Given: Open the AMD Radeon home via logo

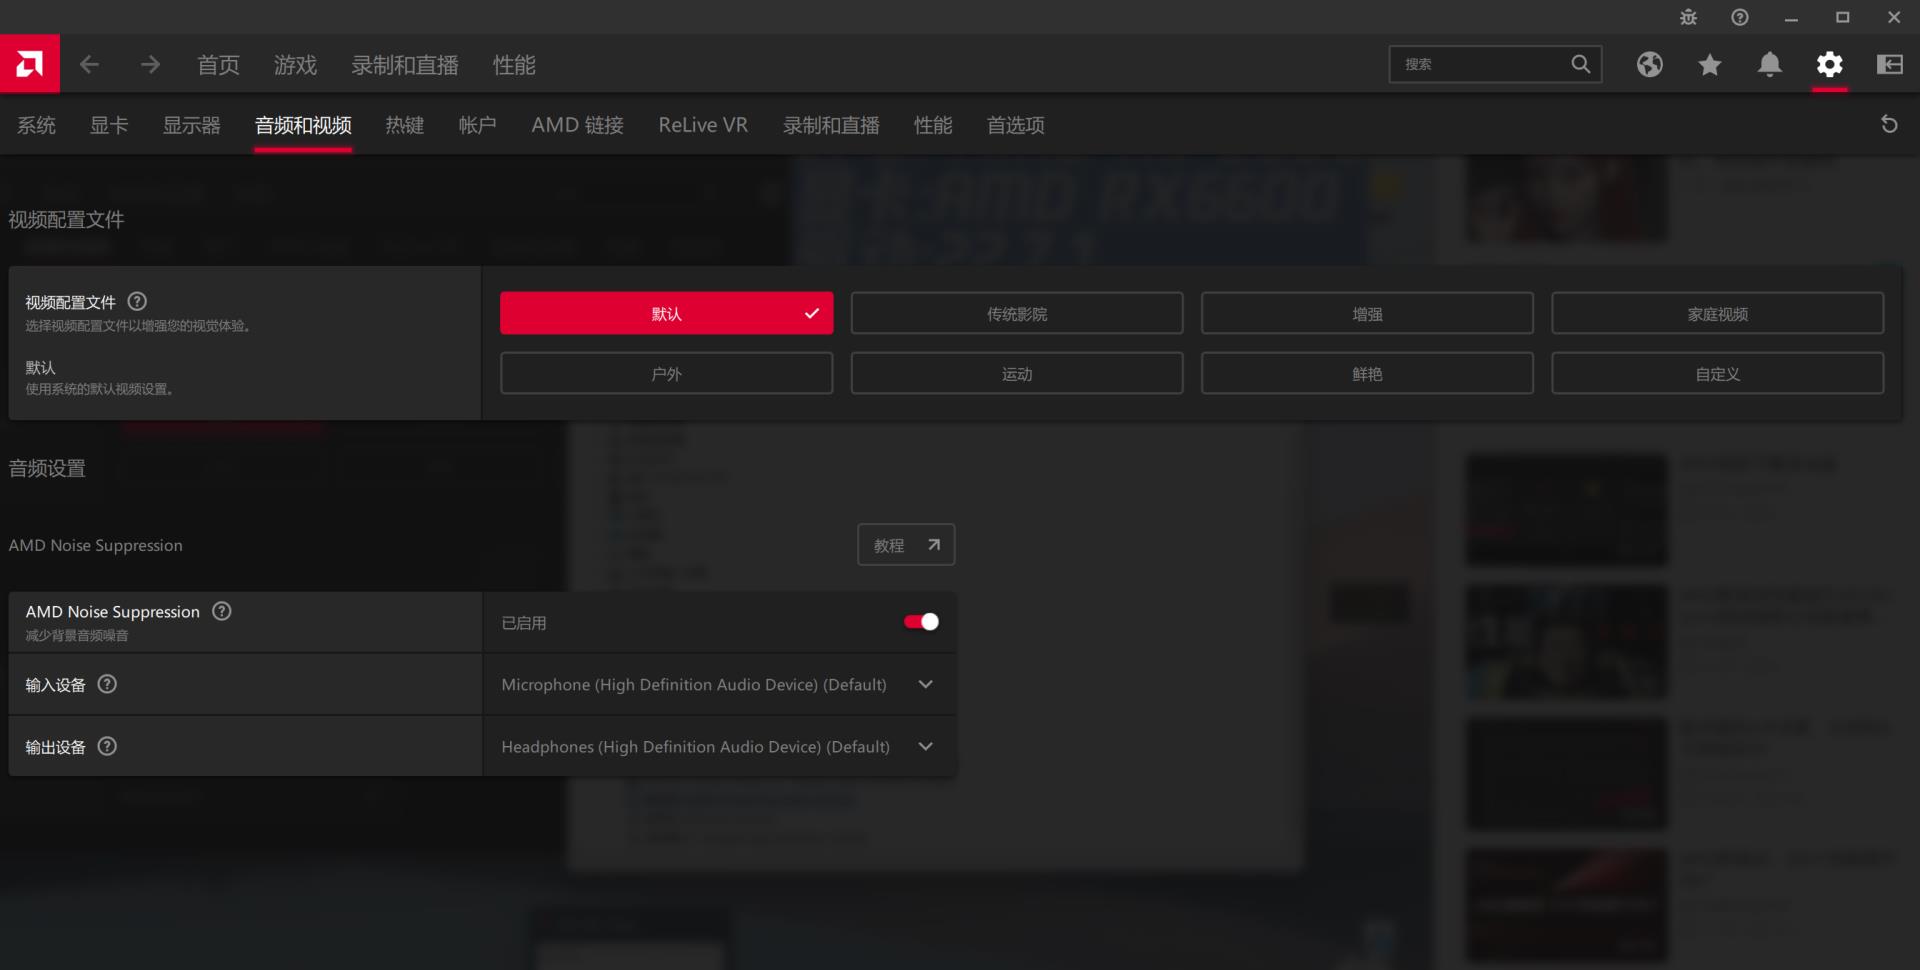Looking at the screenshot, I should tap(29, 63).
